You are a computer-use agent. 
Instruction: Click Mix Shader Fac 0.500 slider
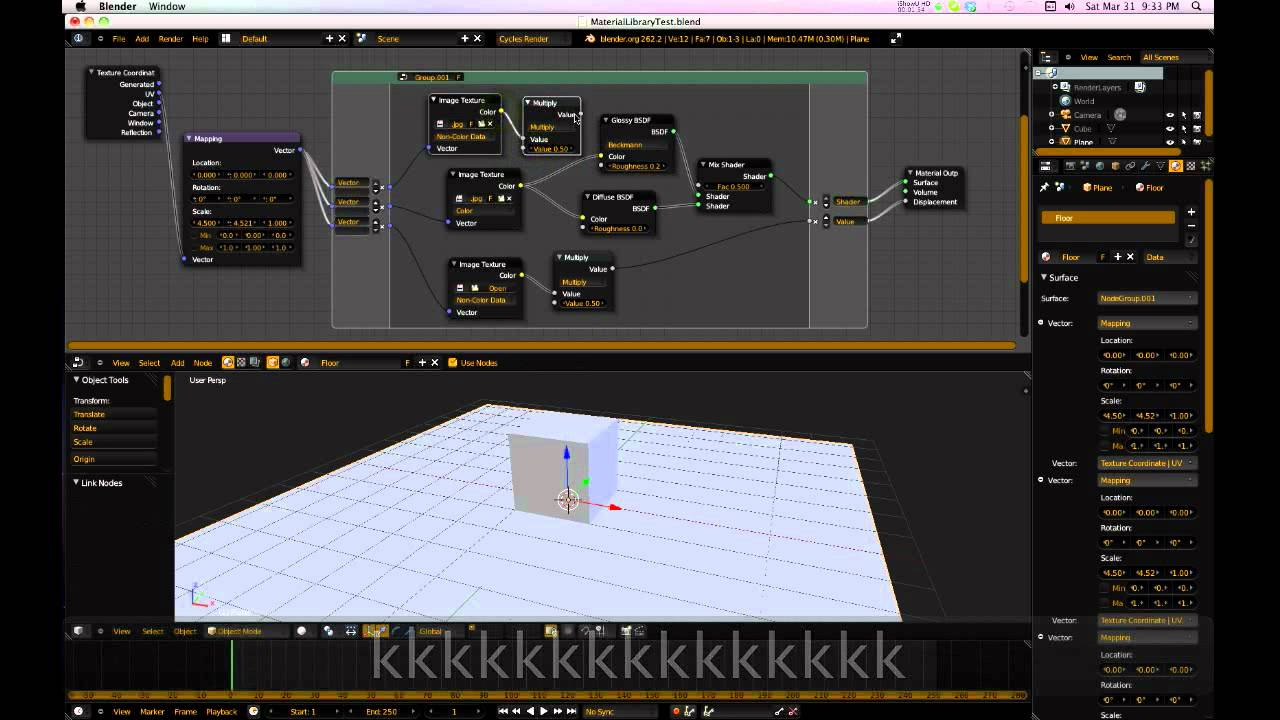[x=735, y=186]
